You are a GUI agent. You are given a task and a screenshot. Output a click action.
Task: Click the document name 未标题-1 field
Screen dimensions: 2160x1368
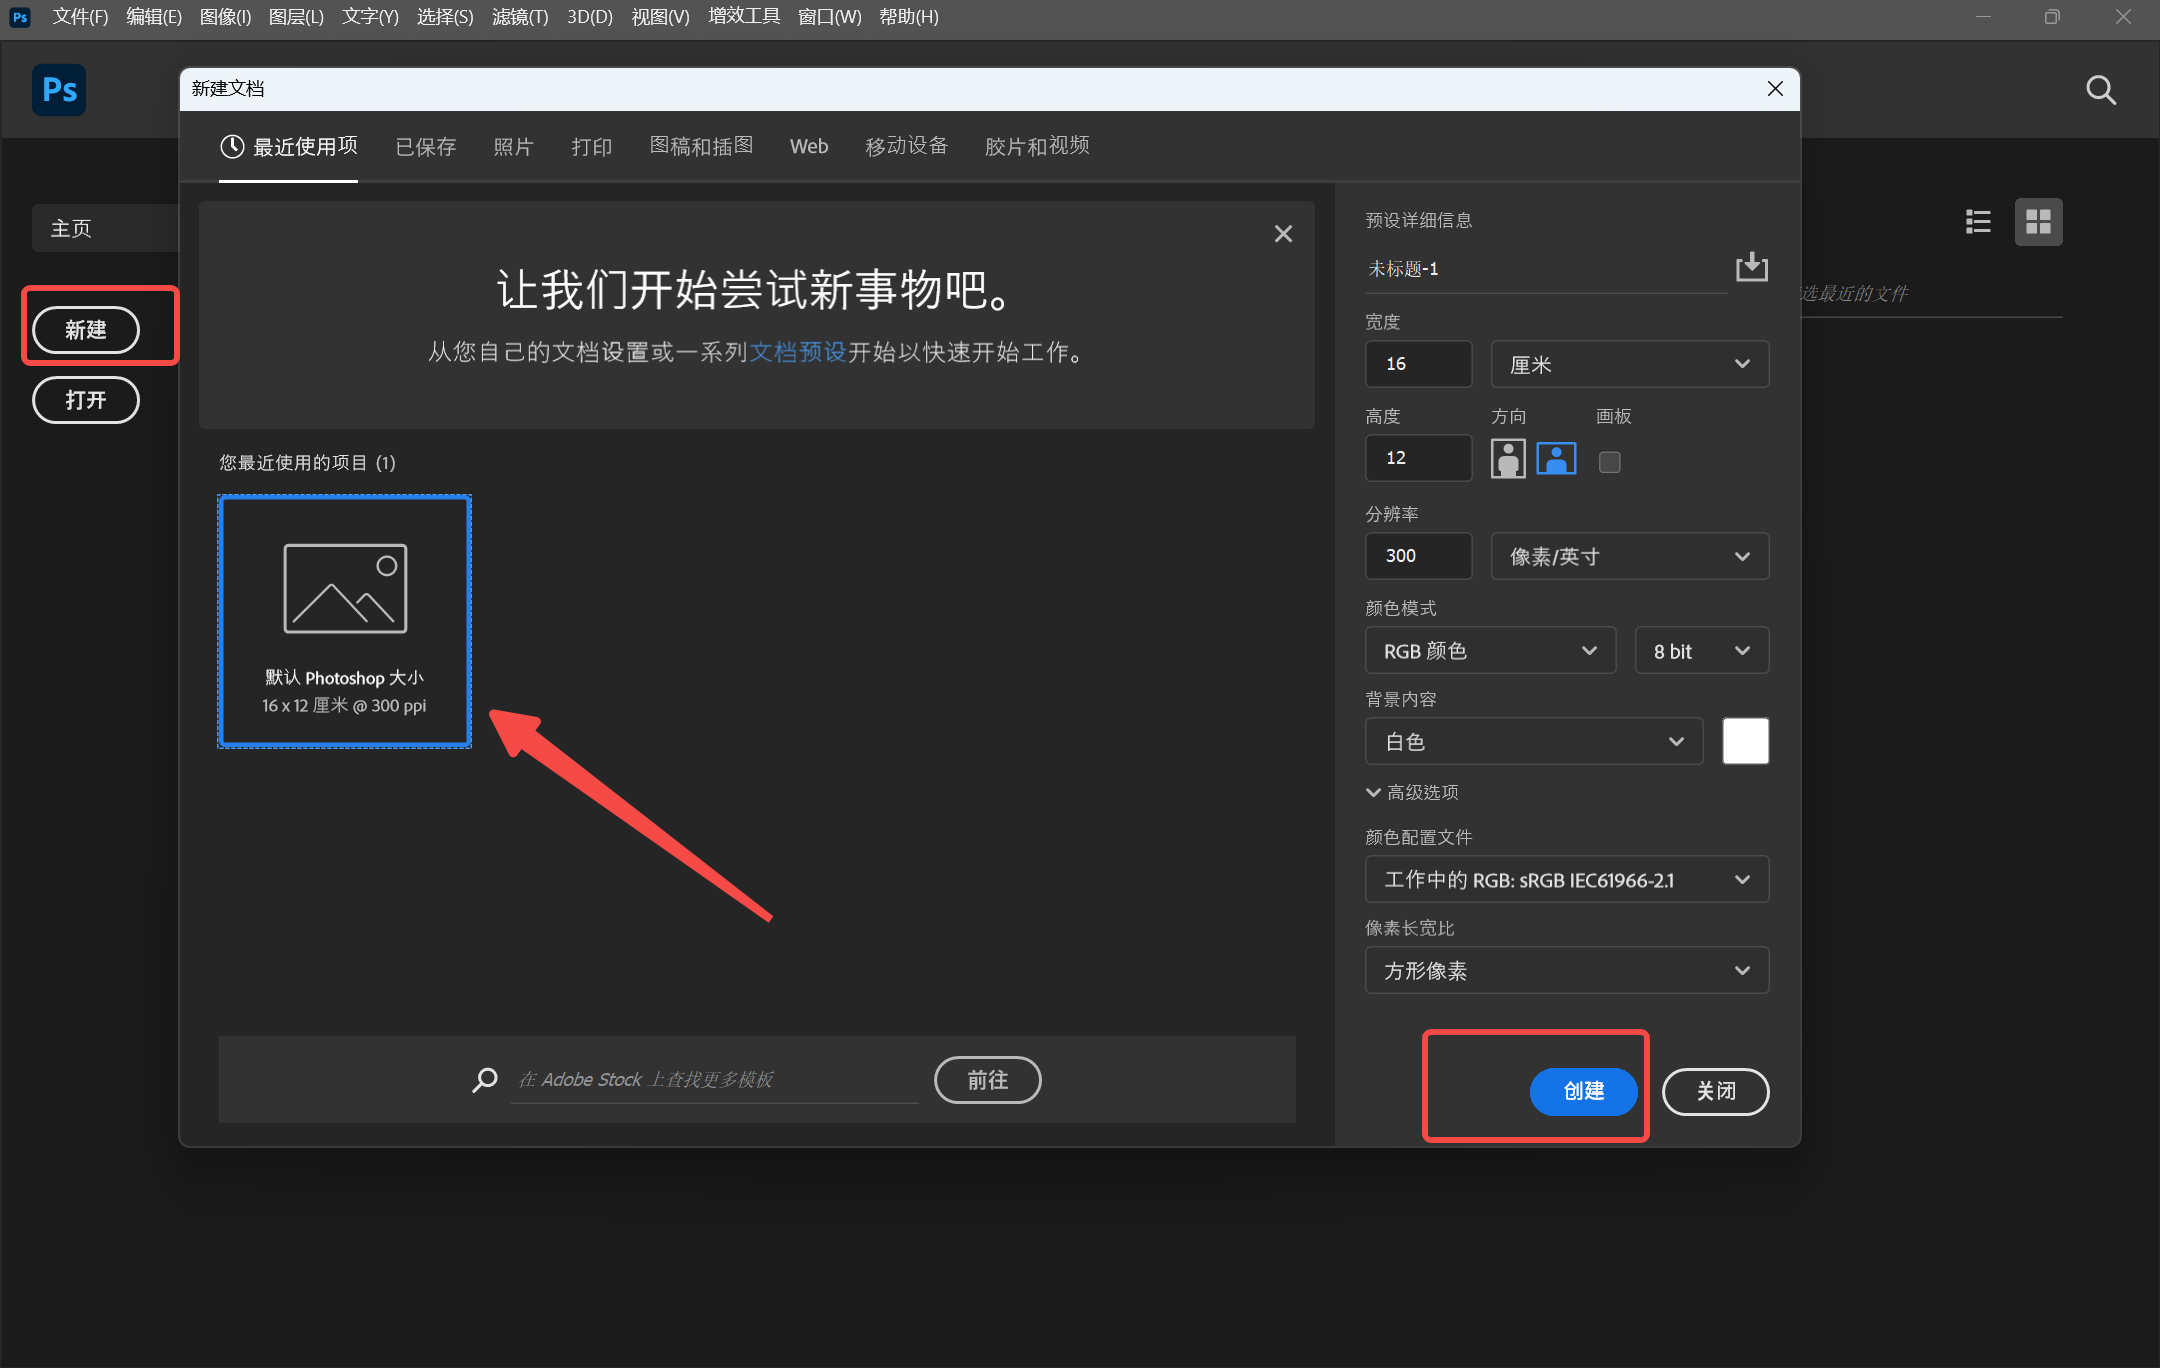[x=1546, y=269]
